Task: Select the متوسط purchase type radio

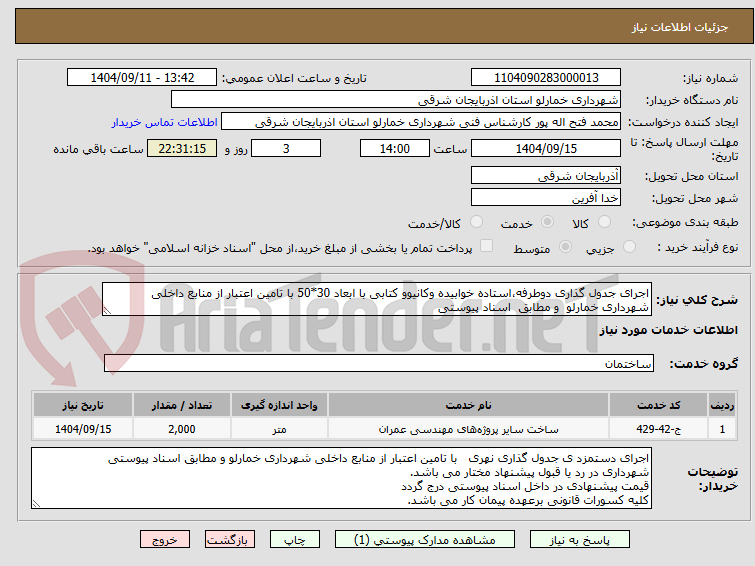Action: click(565, 247)
